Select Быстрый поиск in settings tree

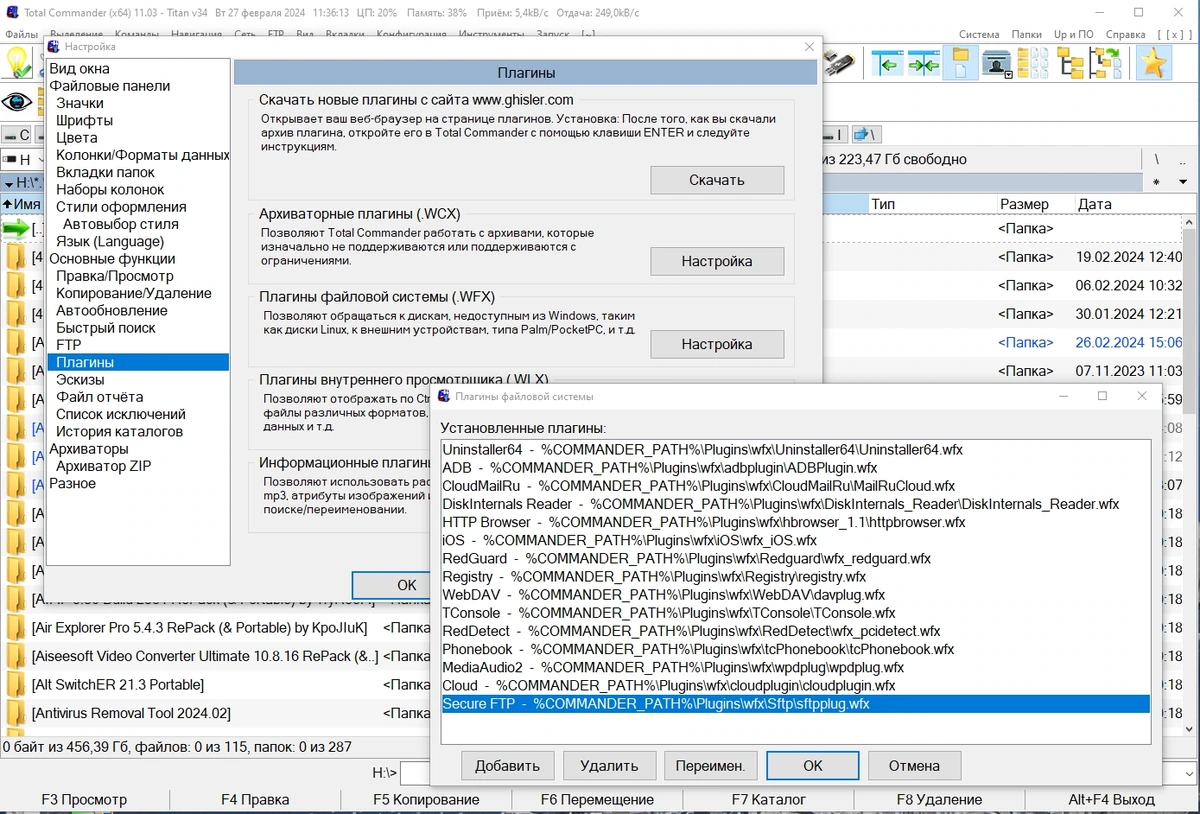[106, 327]
